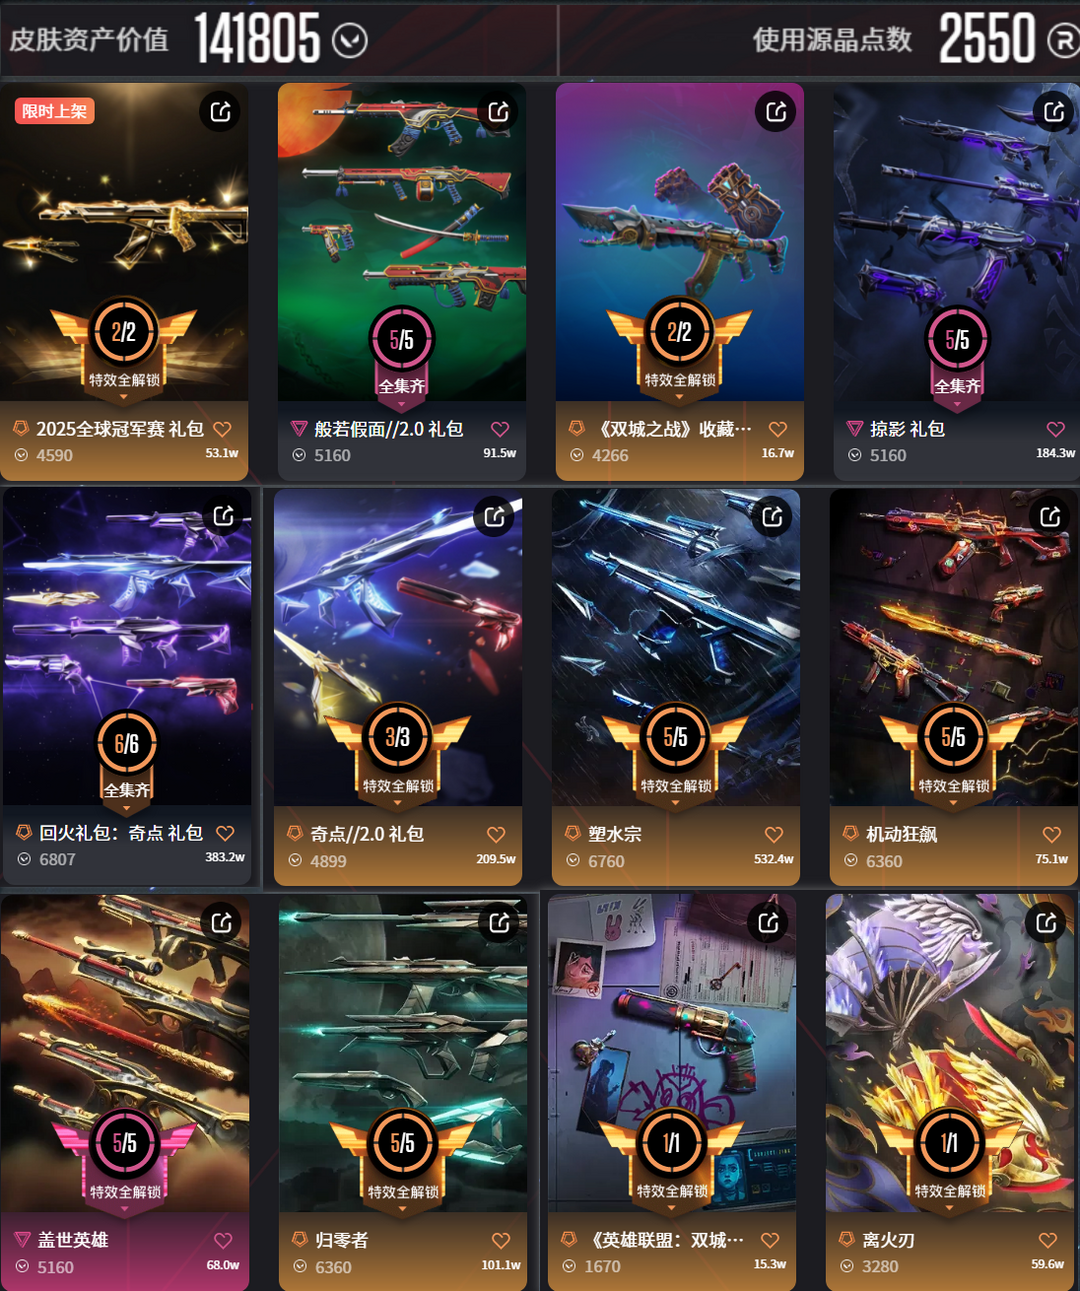Open the 回火礼包：奇点 礼包 title
The width and height of the screenshot is (1080, 1291).
(x=121, y=833)
